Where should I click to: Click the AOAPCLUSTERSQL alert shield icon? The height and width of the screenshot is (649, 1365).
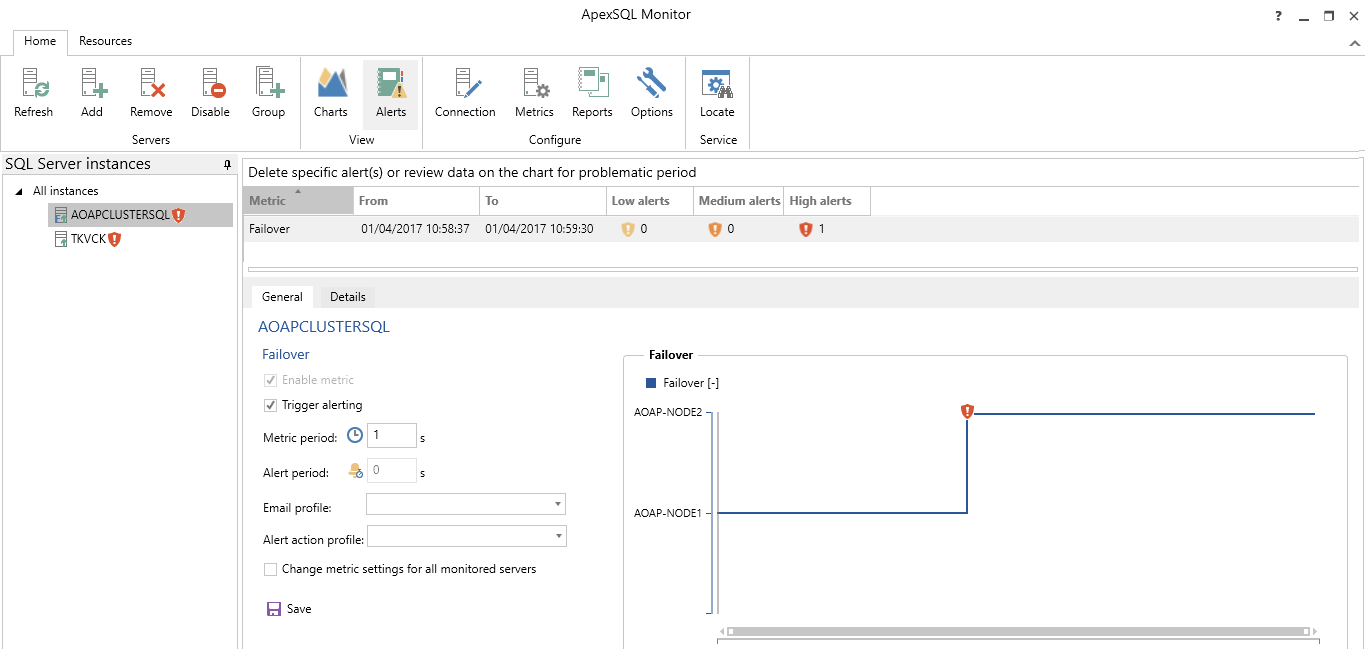point(179,215)
